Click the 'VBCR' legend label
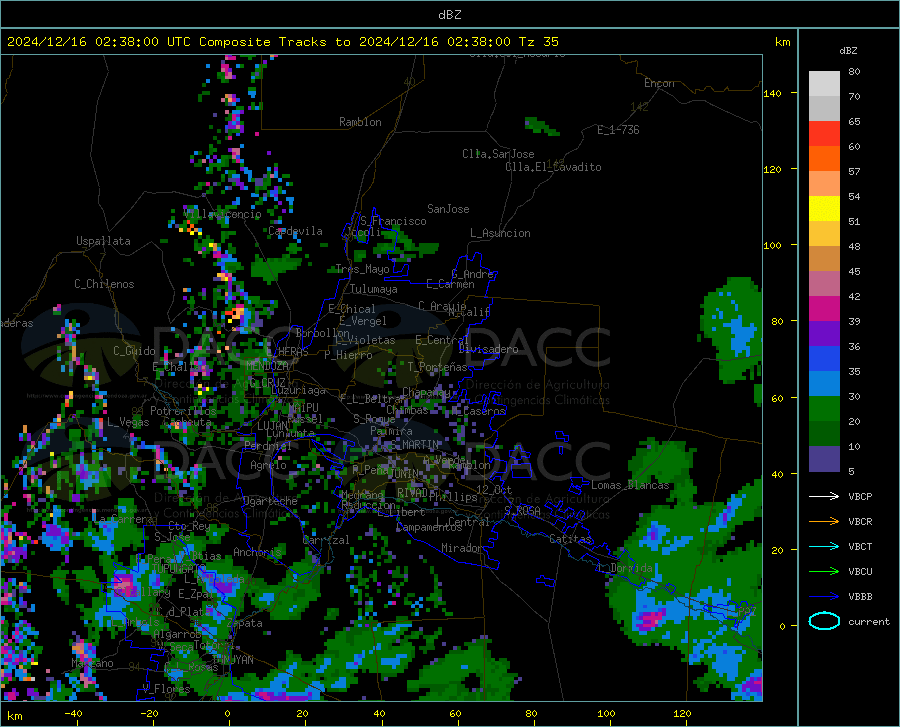 pos(860,522)
